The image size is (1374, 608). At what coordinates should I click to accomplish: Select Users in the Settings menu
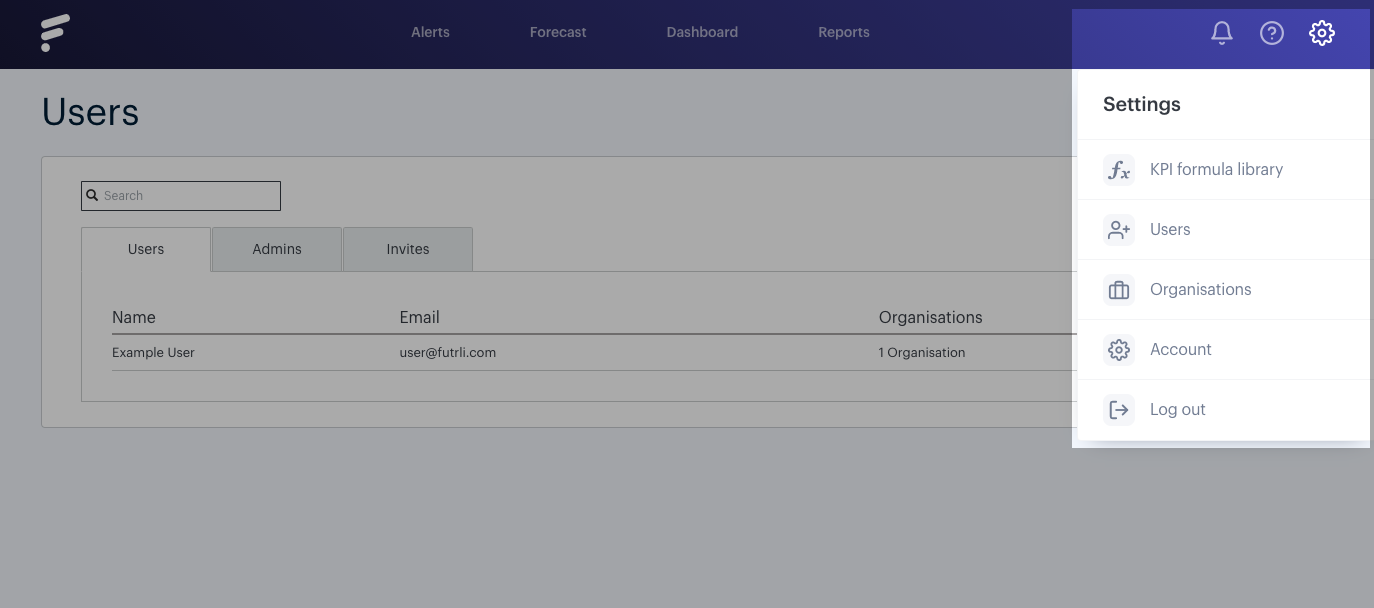(x=1223, y=230)
